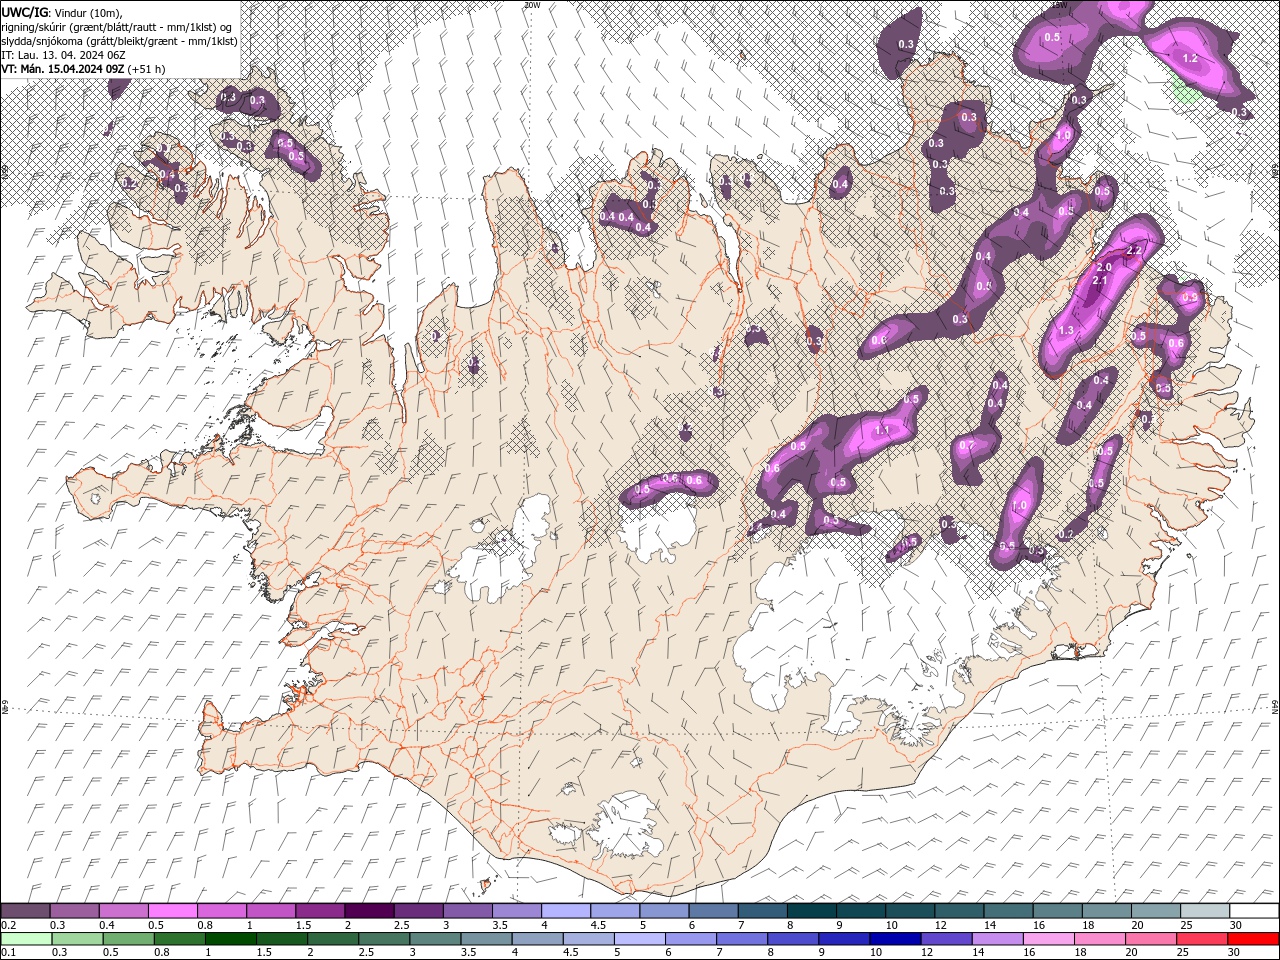Click the bright red swatch at 30
Viewport: 1280px width, 960px height.
tap(1252, 939)
